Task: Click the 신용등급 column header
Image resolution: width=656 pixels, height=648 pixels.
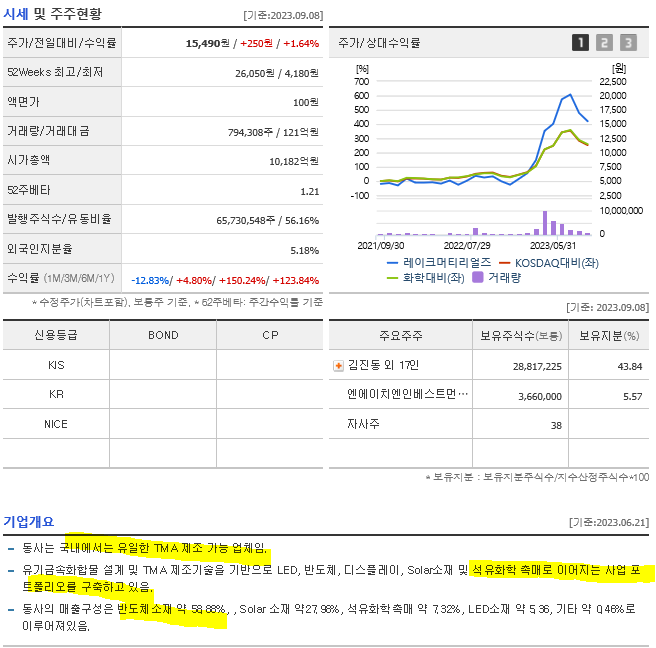Action: tap(56, 335)
